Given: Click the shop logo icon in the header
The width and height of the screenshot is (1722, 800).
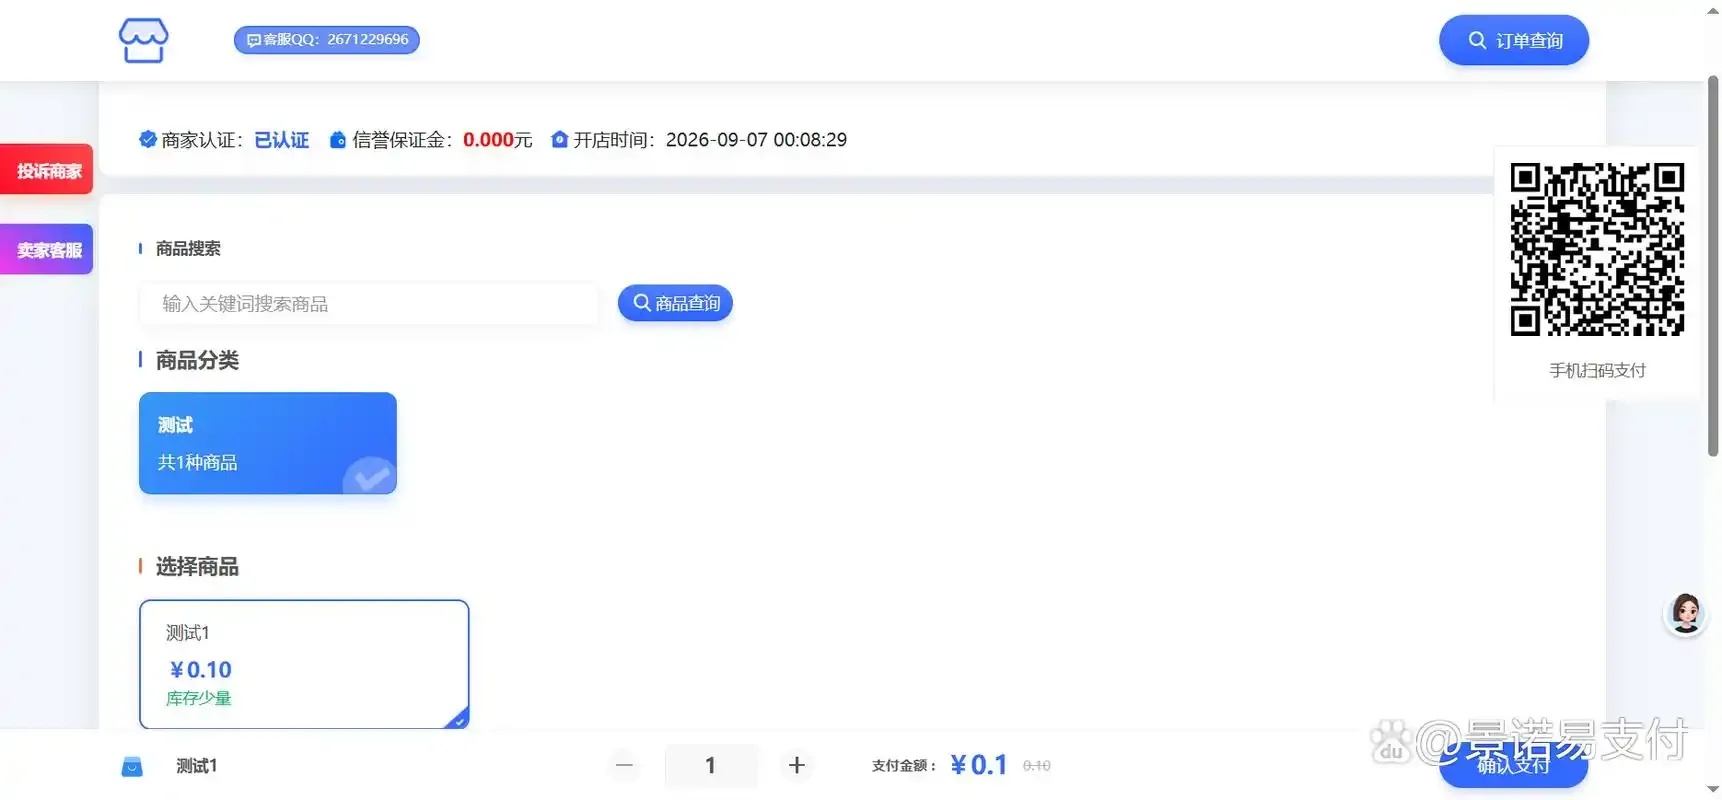Looking at the screenshot, I should pos(144,40).
